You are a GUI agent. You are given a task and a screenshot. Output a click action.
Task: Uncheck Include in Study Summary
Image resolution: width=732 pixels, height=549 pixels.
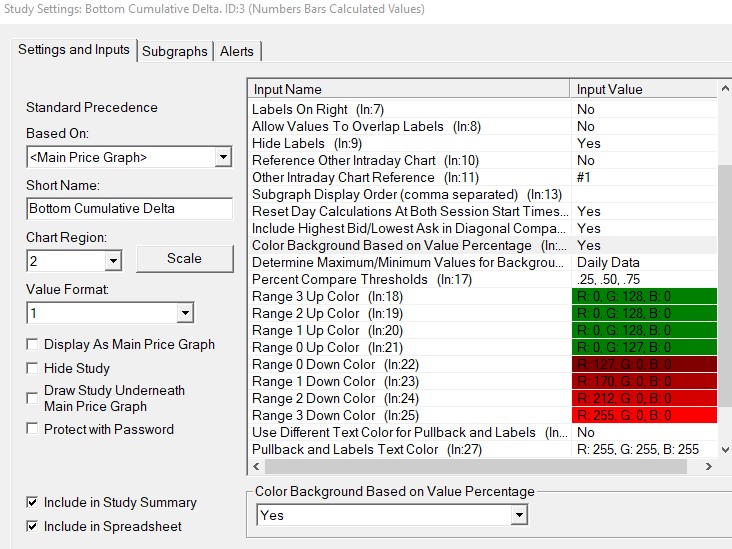[34, 503]
